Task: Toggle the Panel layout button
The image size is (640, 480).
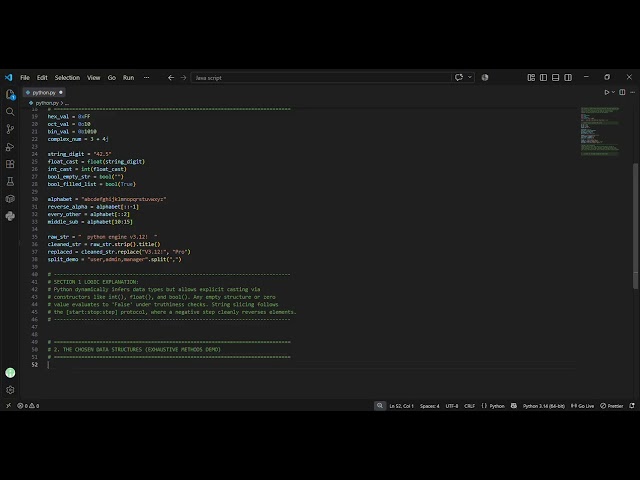Action: pos(556,78)
